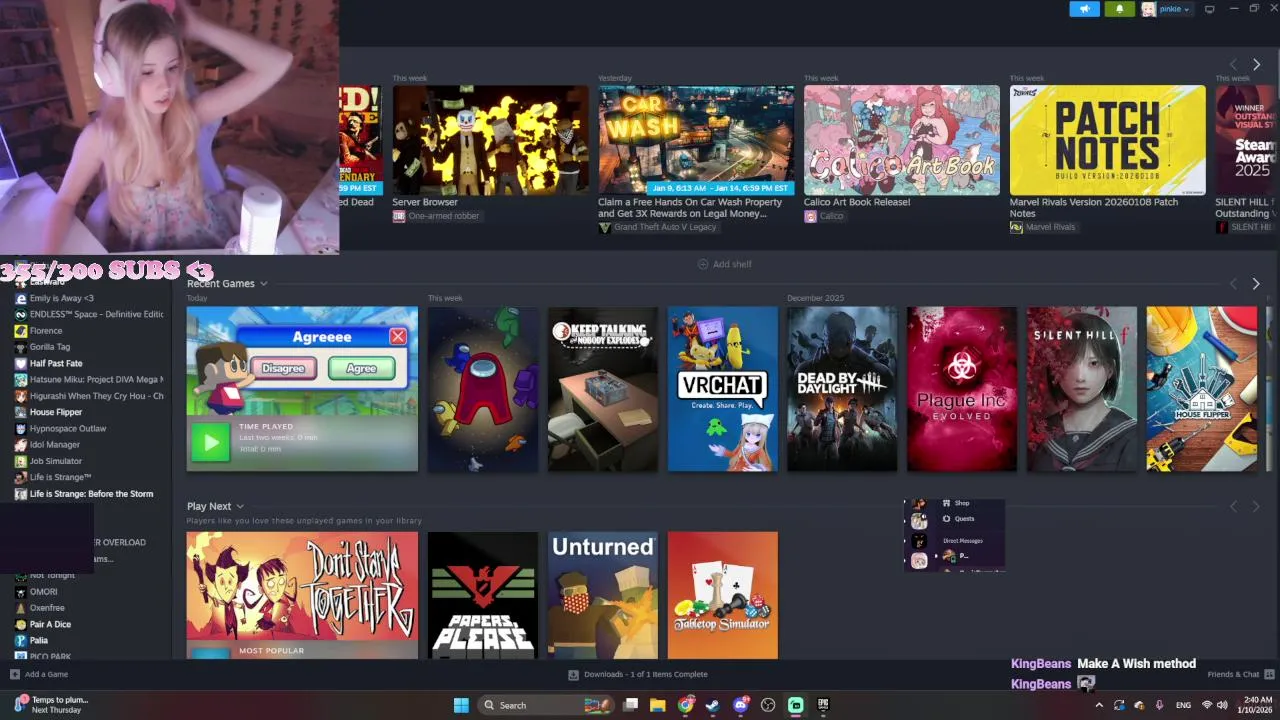Advance What's New carousel with right arrow
1280x720 pixels.
[x=1256, y=65]
